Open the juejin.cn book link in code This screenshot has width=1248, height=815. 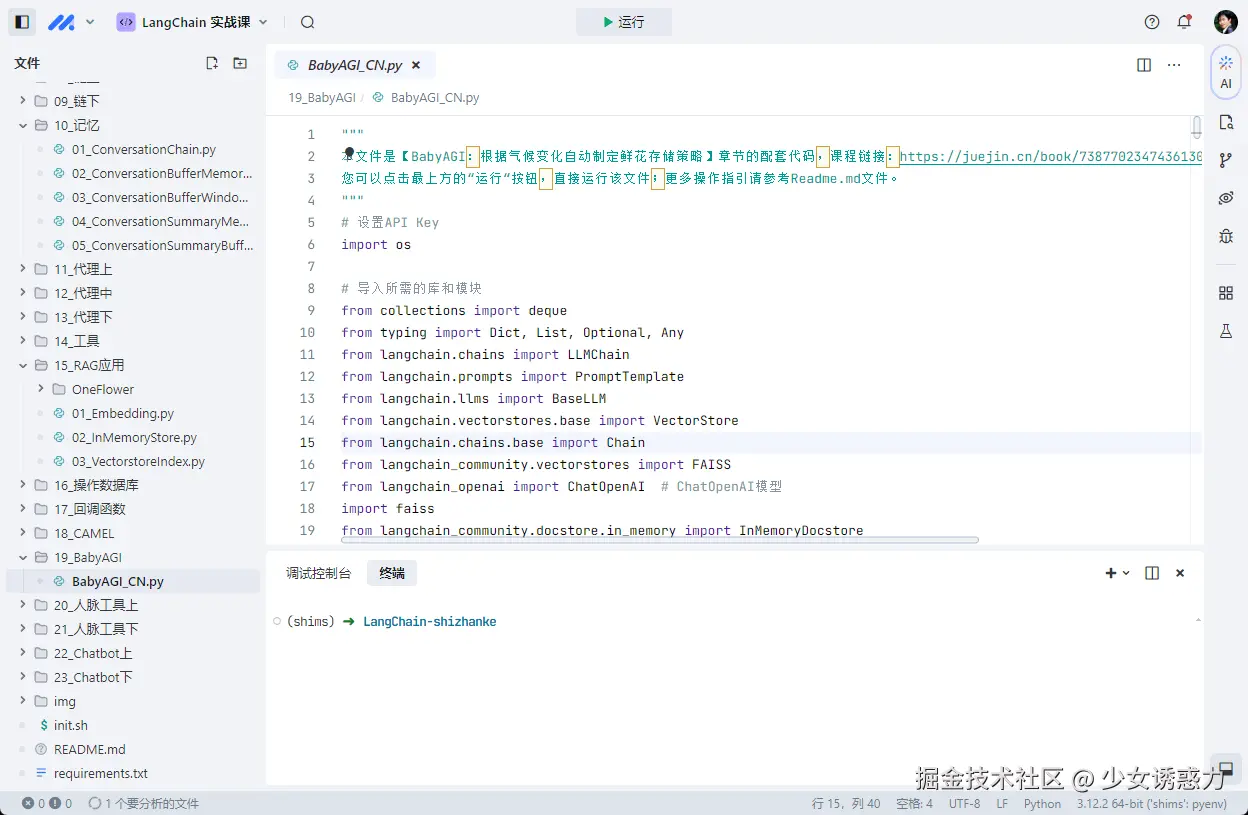(1050, 156)
